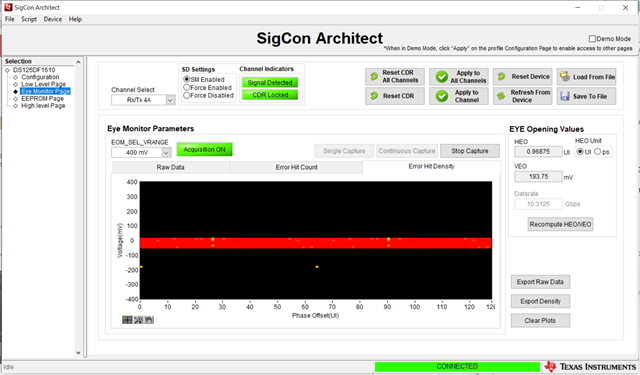Click the Refresh From Device arrows icon
640x375 pixels.
(501, 96)
